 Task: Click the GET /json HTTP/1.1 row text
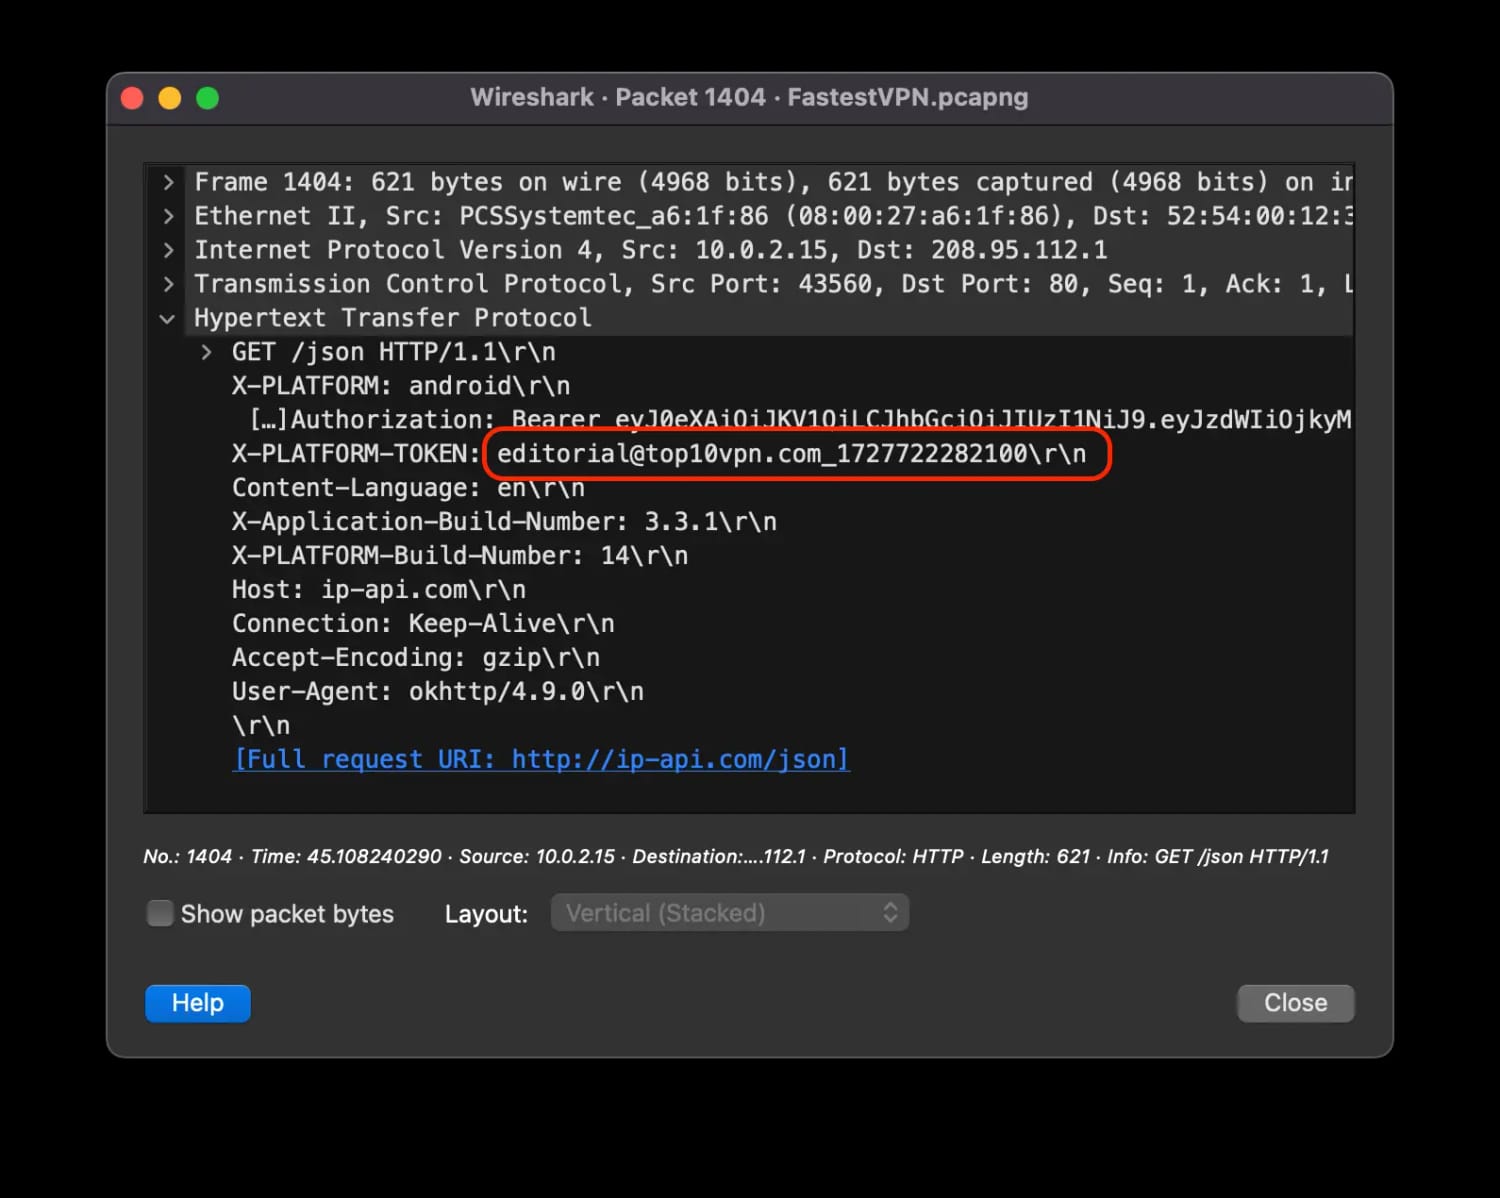394,352
